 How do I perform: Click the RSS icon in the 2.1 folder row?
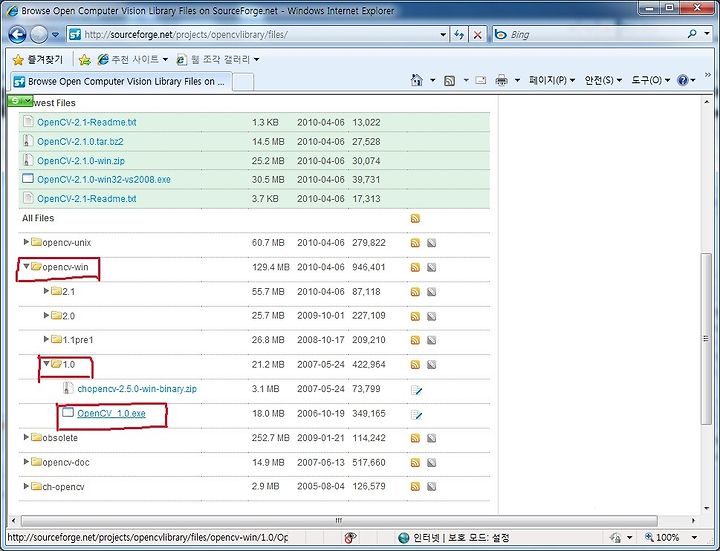click(x=415, y=292)
